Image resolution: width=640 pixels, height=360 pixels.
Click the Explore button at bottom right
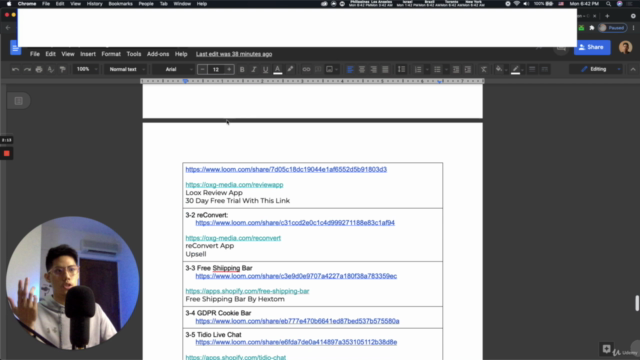tap(607, 349)
